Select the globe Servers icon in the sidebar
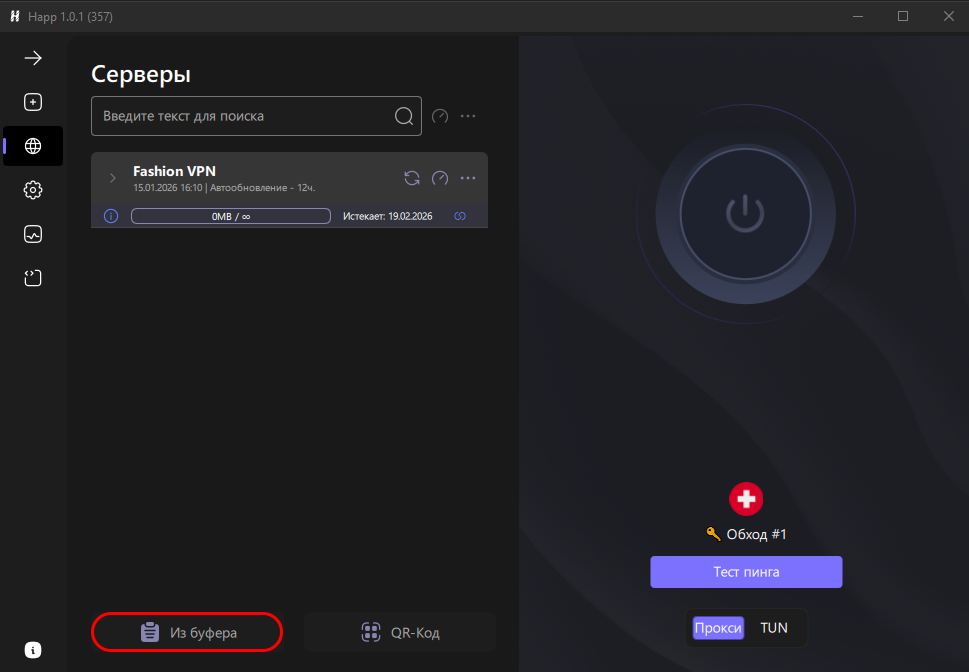The height and width of the screenshot is (672, 969). tap(33, 146)
